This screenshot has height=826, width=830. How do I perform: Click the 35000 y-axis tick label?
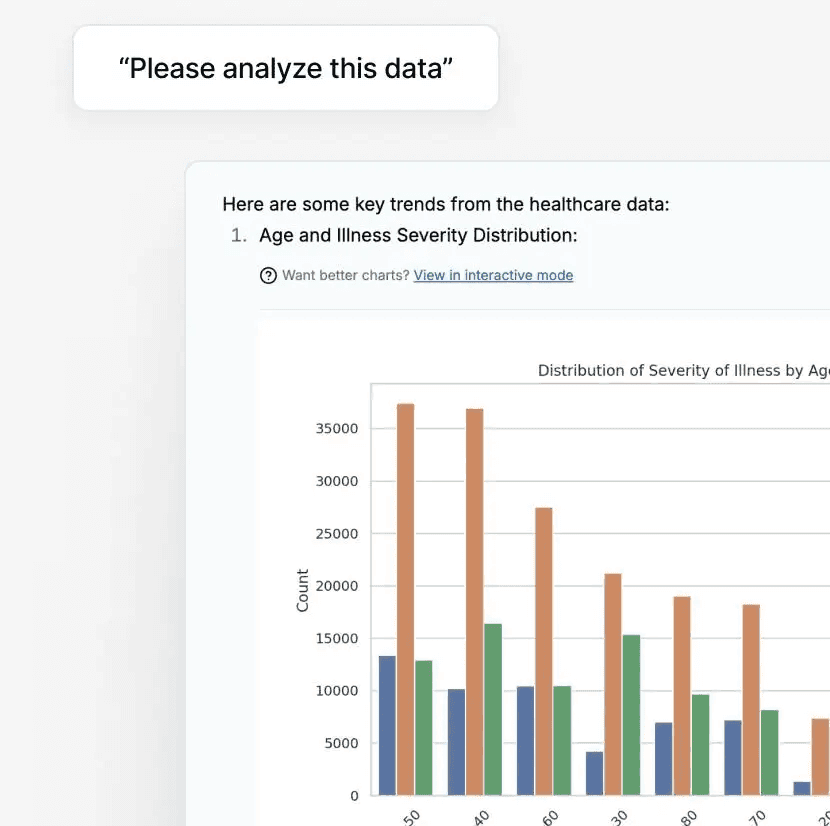coord(337,428)
